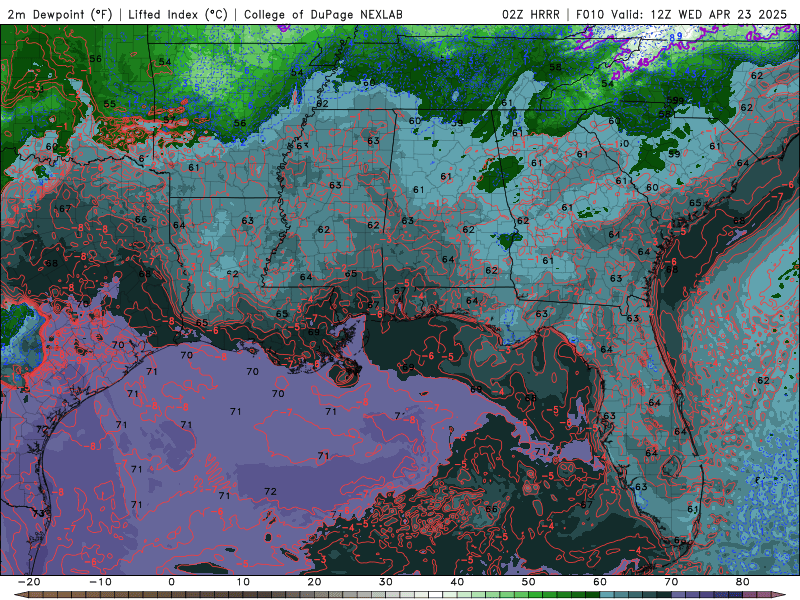Click the '40' colorbar tick label
The height and width of the screenshot is (600, 800).
[457, 582]
